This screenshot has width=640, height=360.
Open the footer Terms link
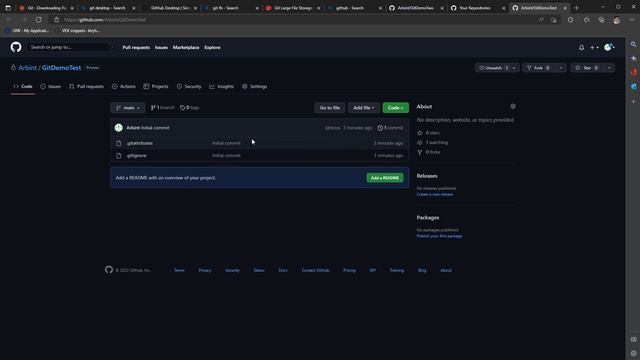coord(179,270)
